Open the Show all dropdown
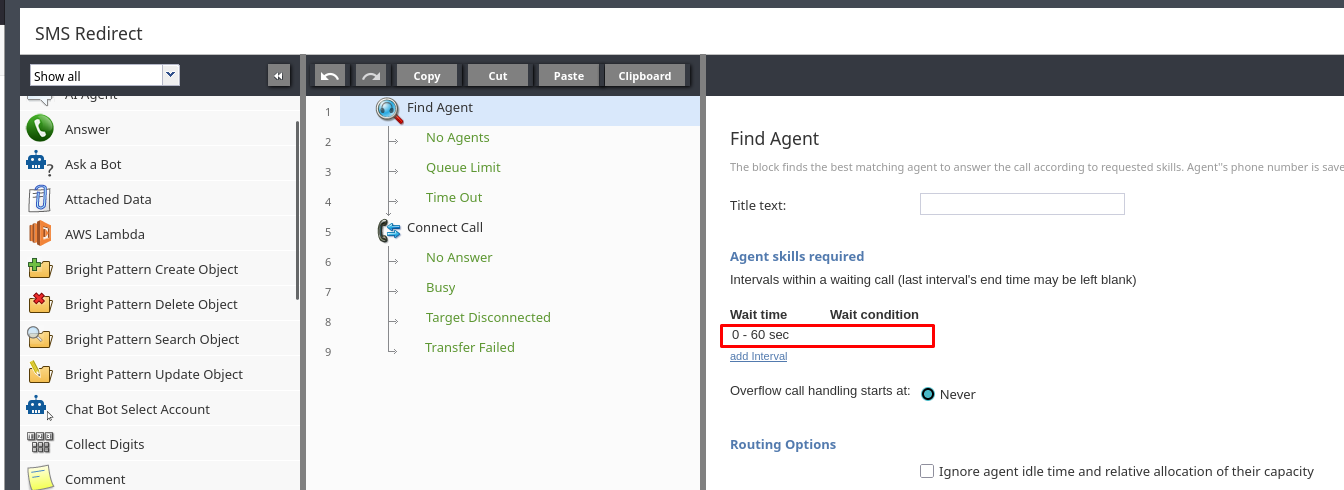 105,75
